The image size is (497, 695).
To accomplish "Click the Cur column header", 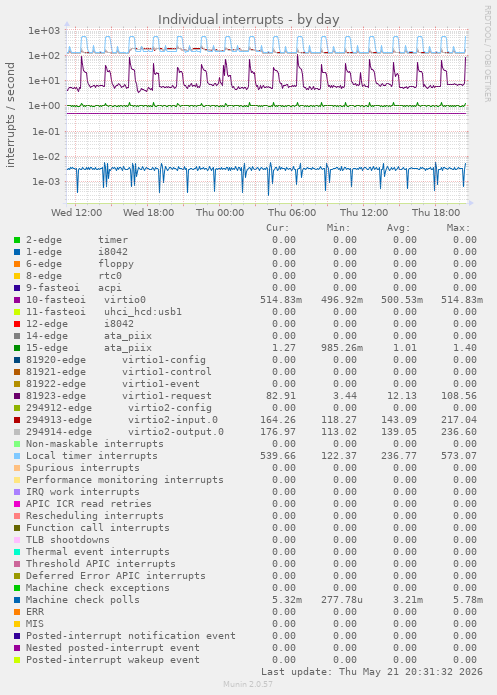I will coord(278,228).
